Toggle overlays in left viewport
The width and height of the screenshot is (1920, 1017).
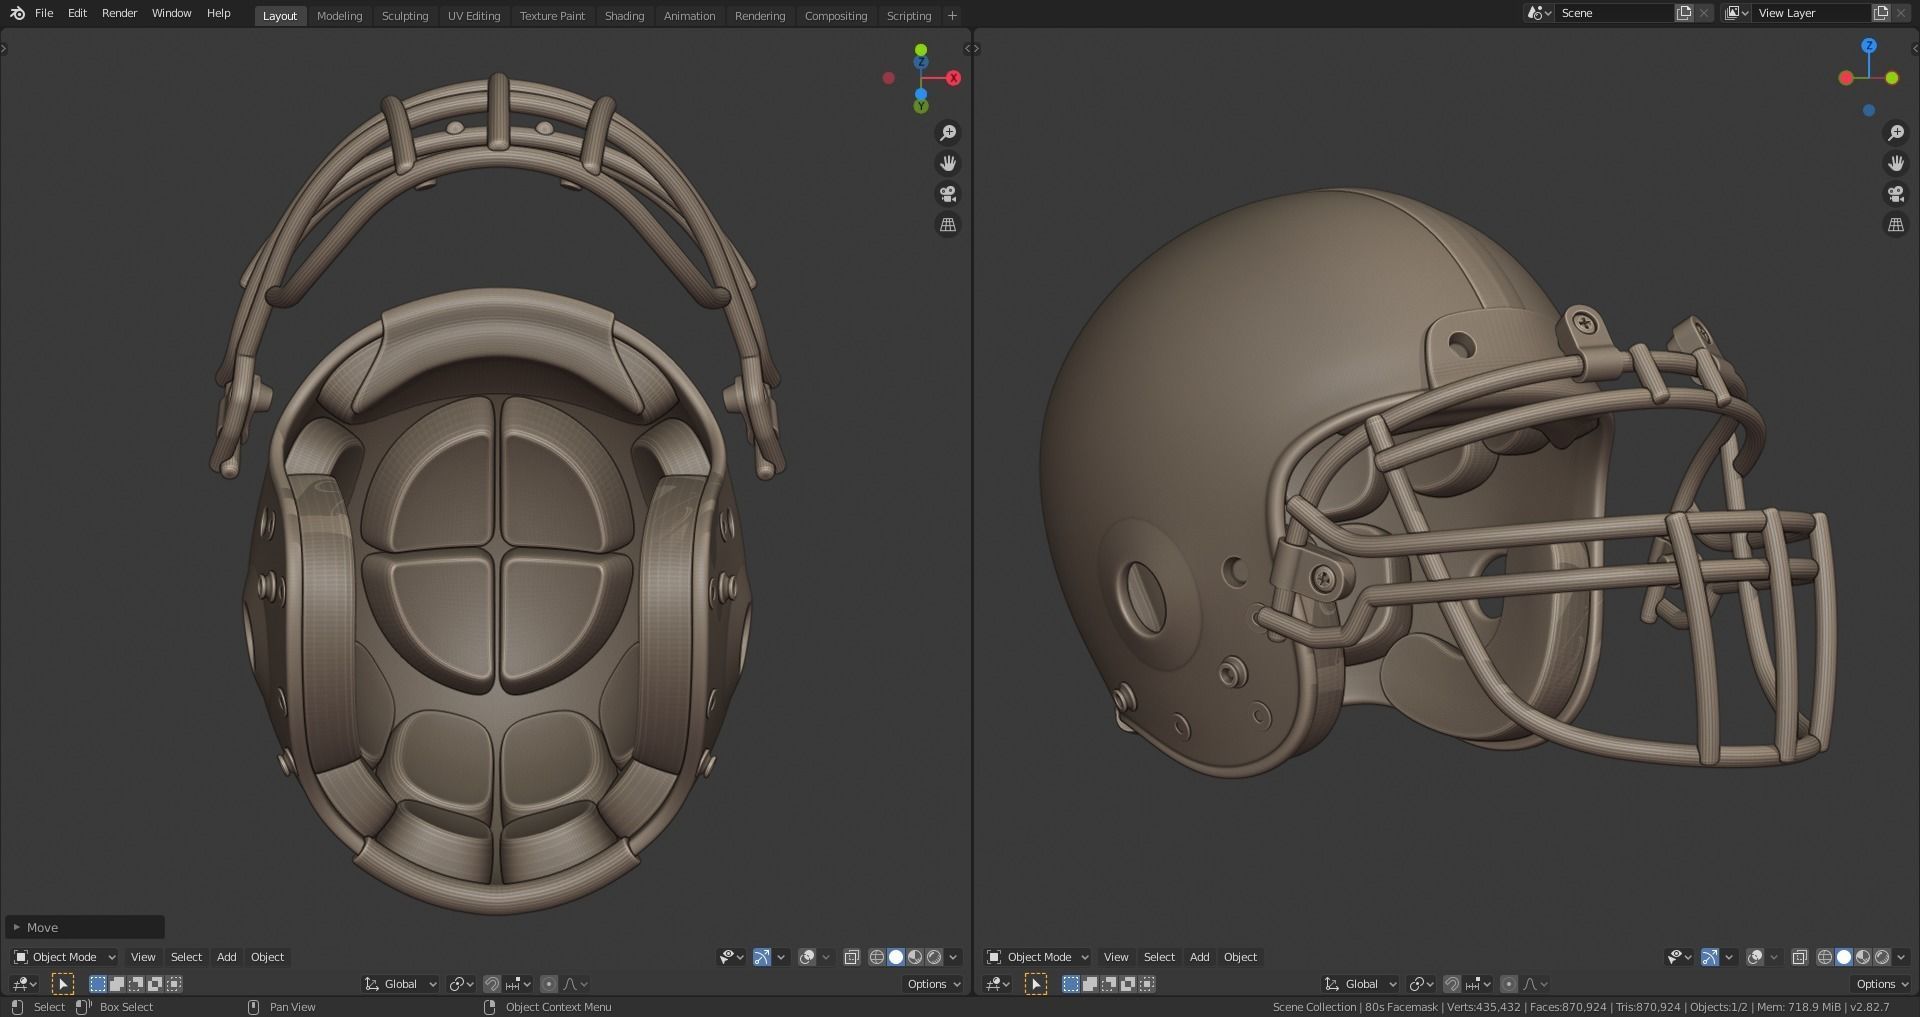(808, 957)
